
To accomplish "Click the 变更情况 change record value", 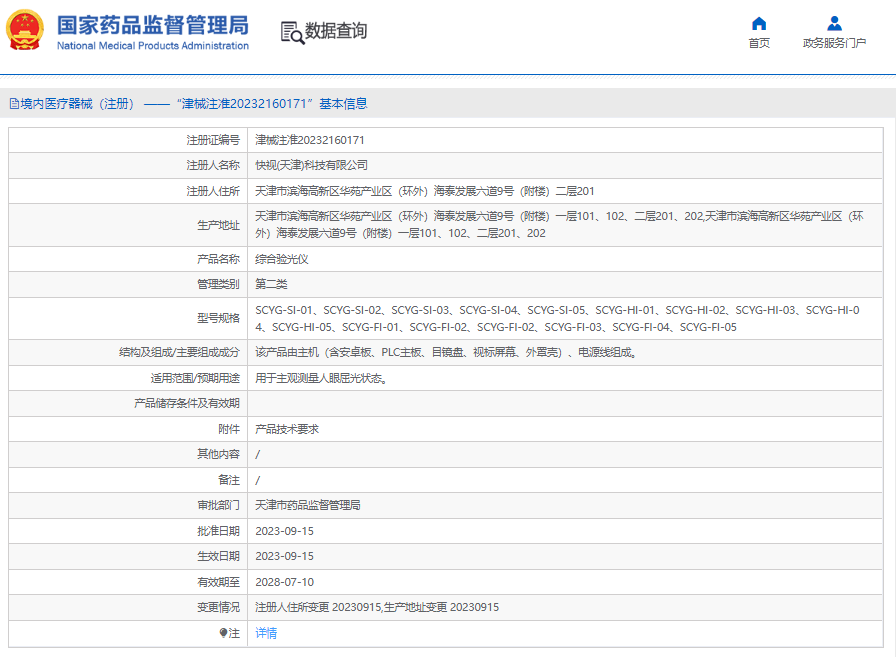I will (377, 607).
